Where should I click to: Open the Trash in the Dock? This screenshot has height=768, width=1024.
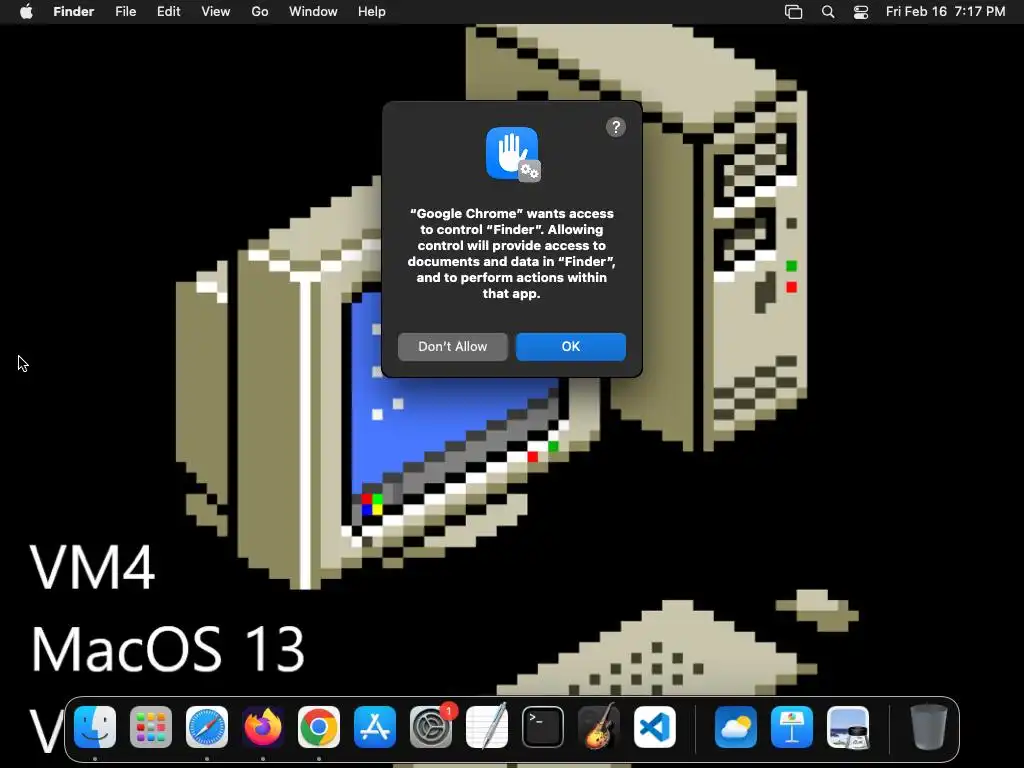(x=929, y=727)
